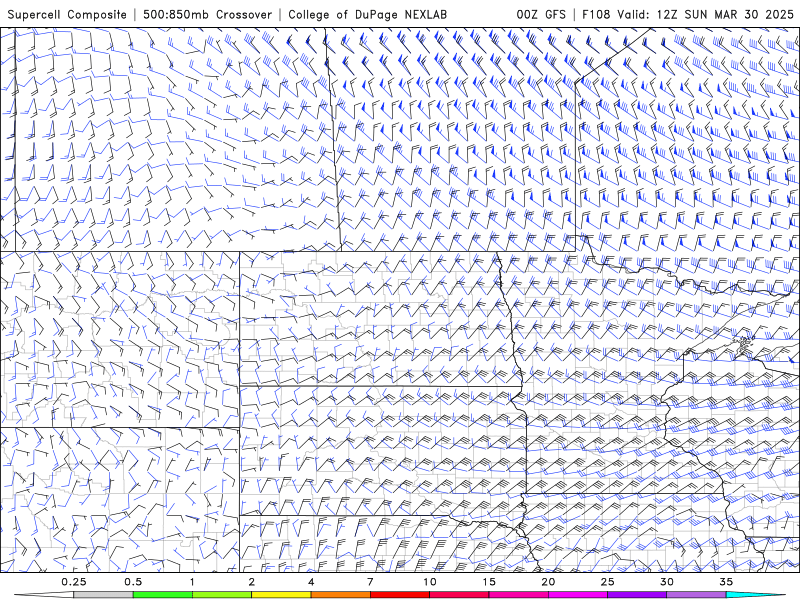Click the orange 4–7 color bar segment
Viewport: 800px width, 600px height.
[x=340, y=595]
